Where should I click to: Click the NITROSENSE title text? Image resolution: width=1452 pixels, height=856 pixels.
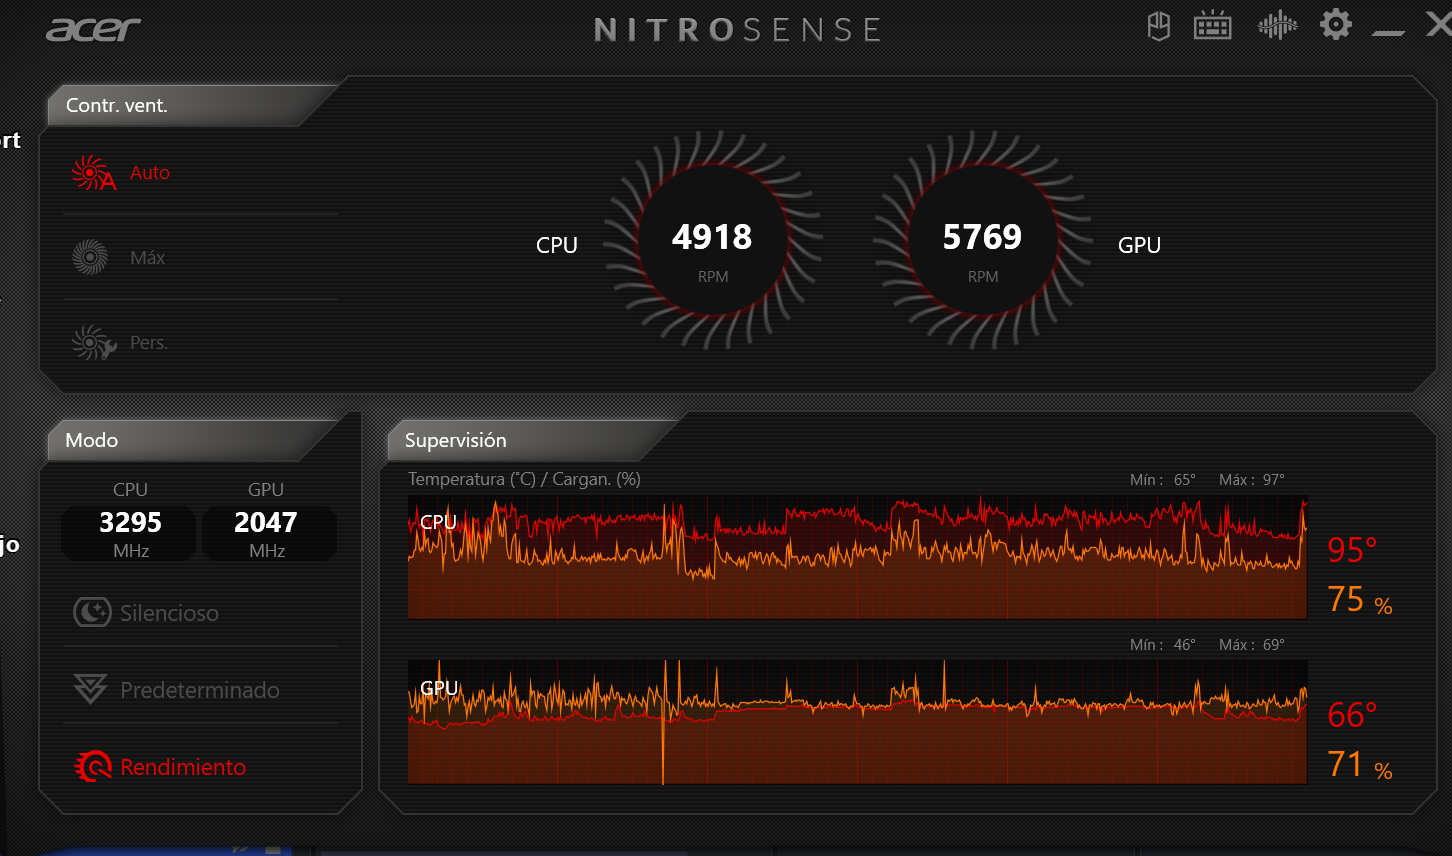click(x=738, y=30)
